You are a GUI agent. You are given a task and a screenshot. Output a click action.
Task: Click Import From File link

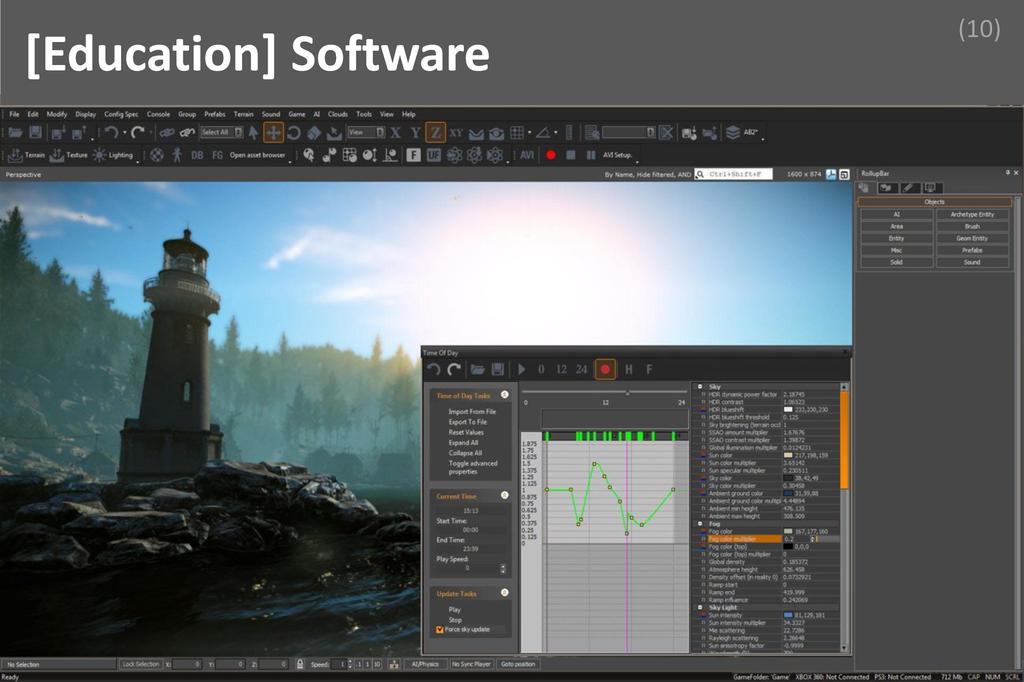click(x=472, y=412)
